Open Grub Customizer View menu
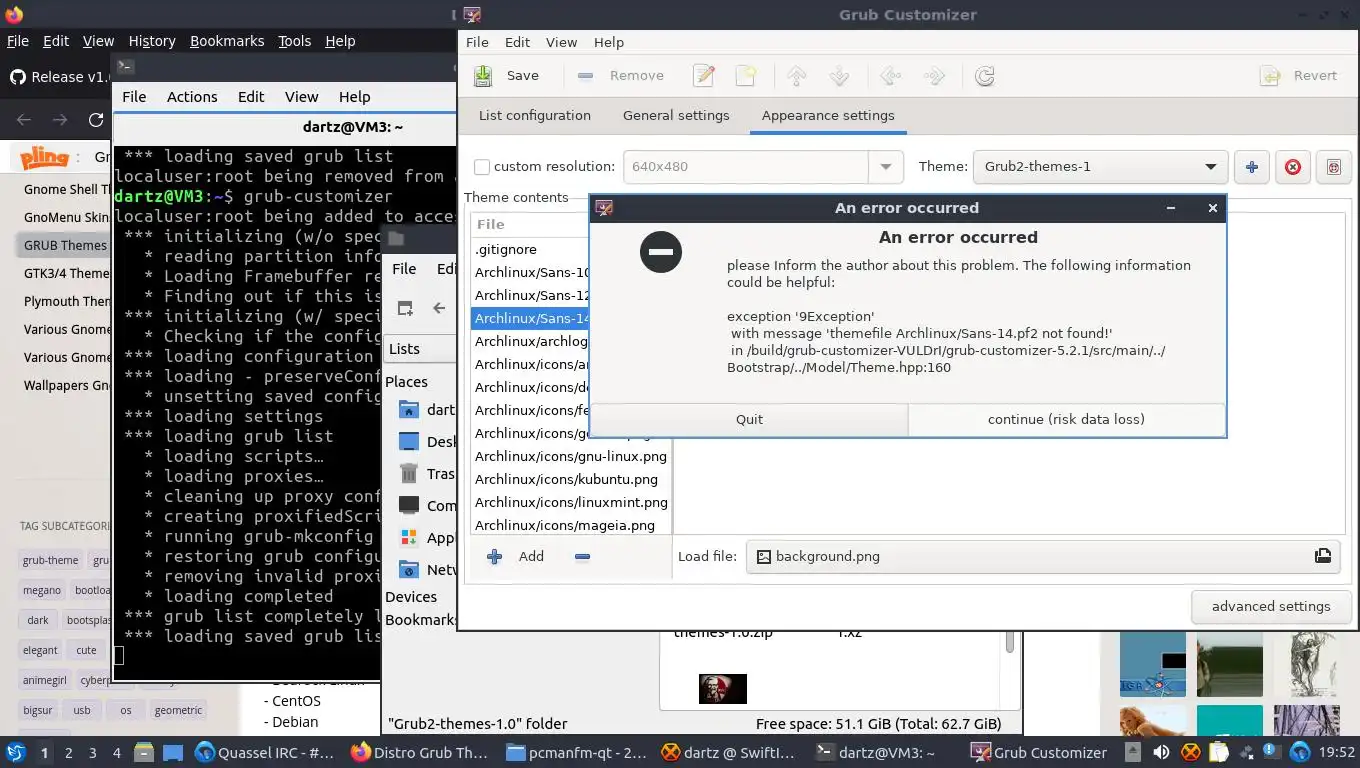Viewport: 1360px width, 768px height. 561,42
